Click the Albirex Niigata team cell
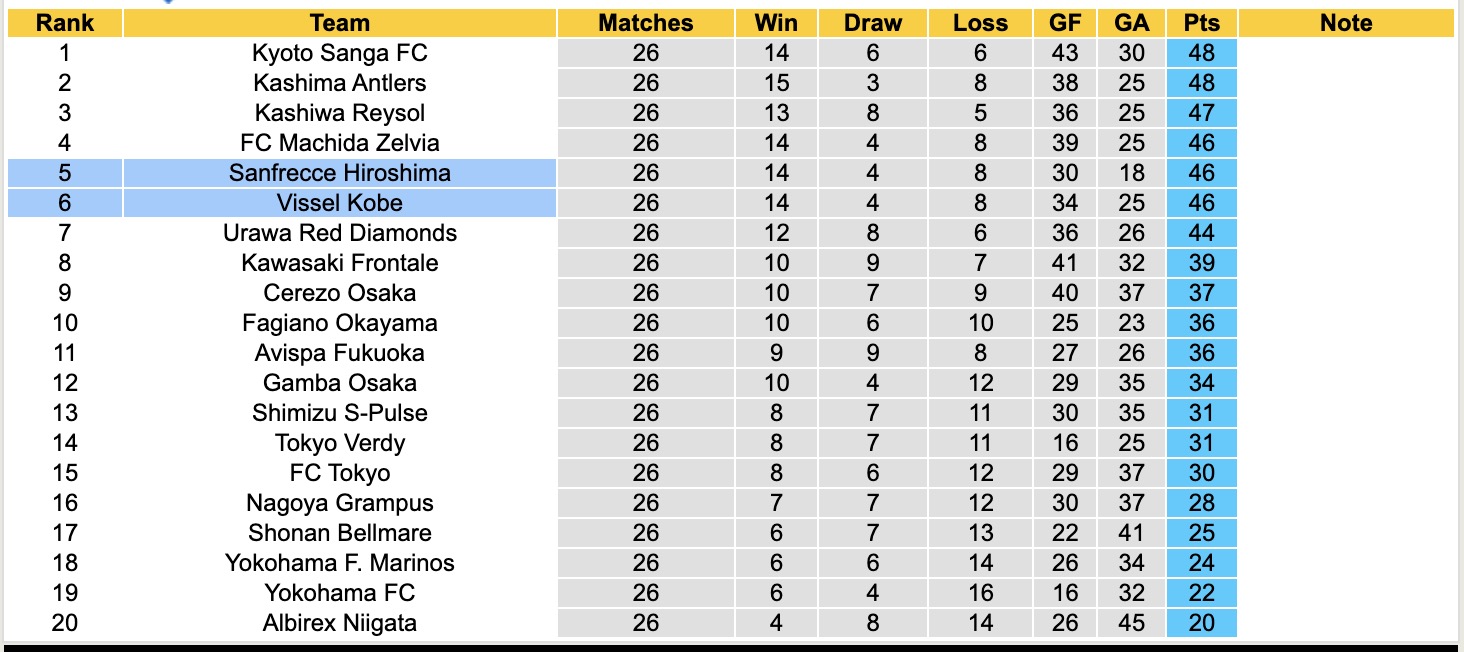Viewport: 1464px width, 652px height. point(340,623)
